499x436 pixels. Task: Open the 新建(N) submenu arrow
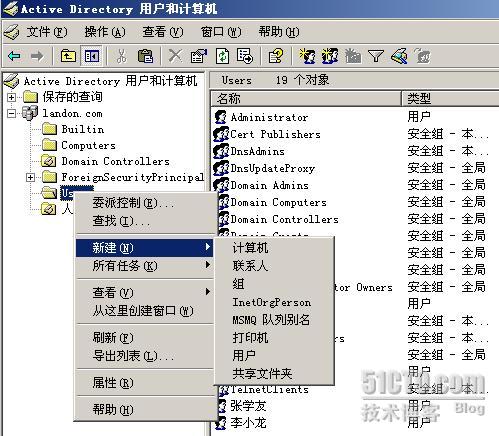(x=208, y=247)
